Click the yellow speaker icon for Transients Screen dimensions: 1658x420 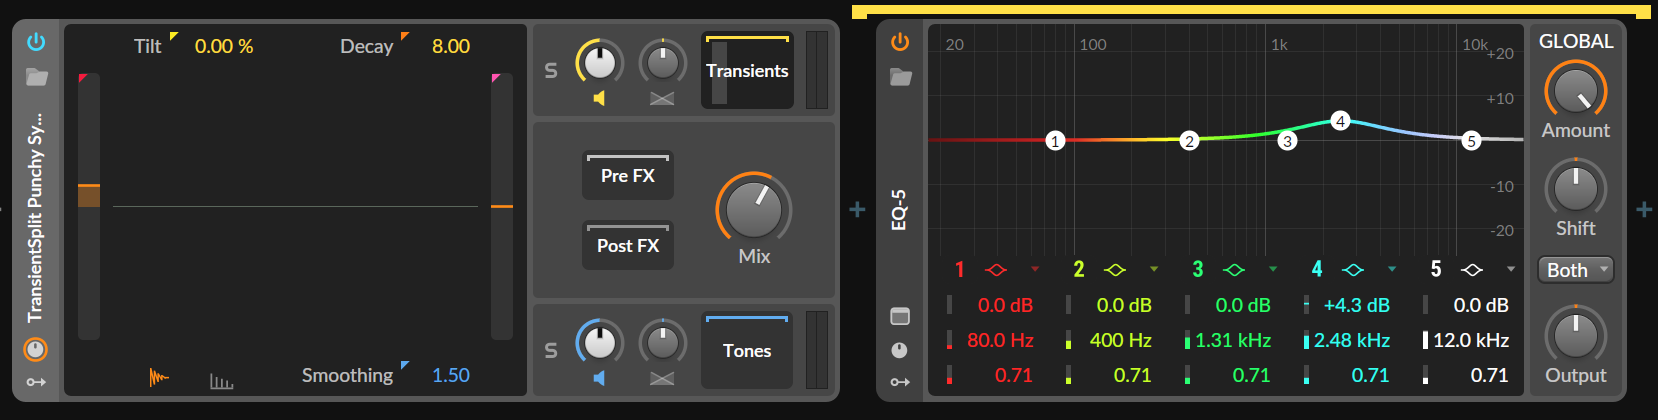click(599, 98)
